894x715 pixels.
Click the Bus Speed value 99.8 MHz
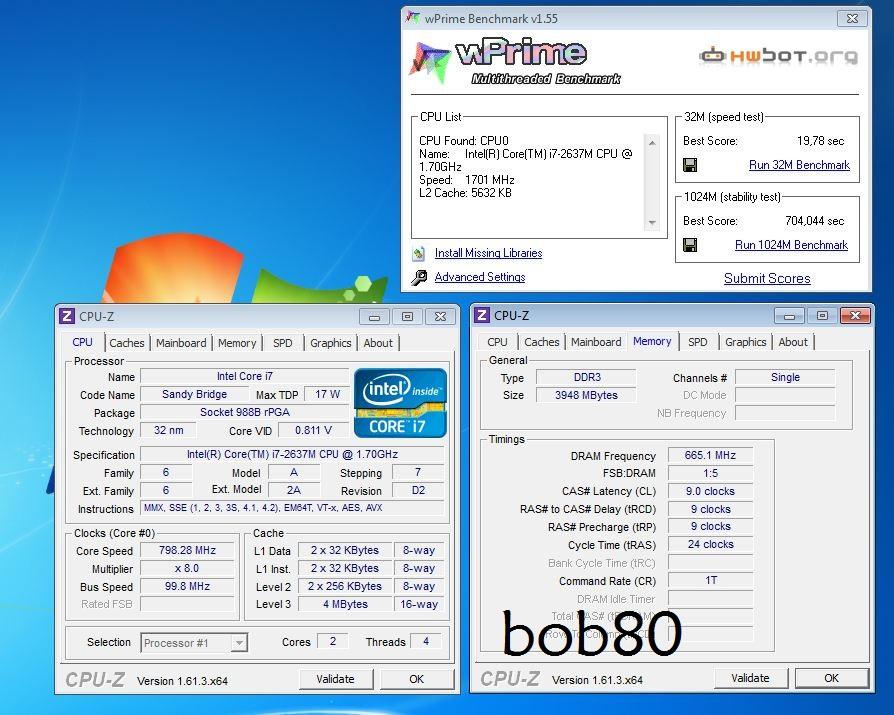[187, 586]
